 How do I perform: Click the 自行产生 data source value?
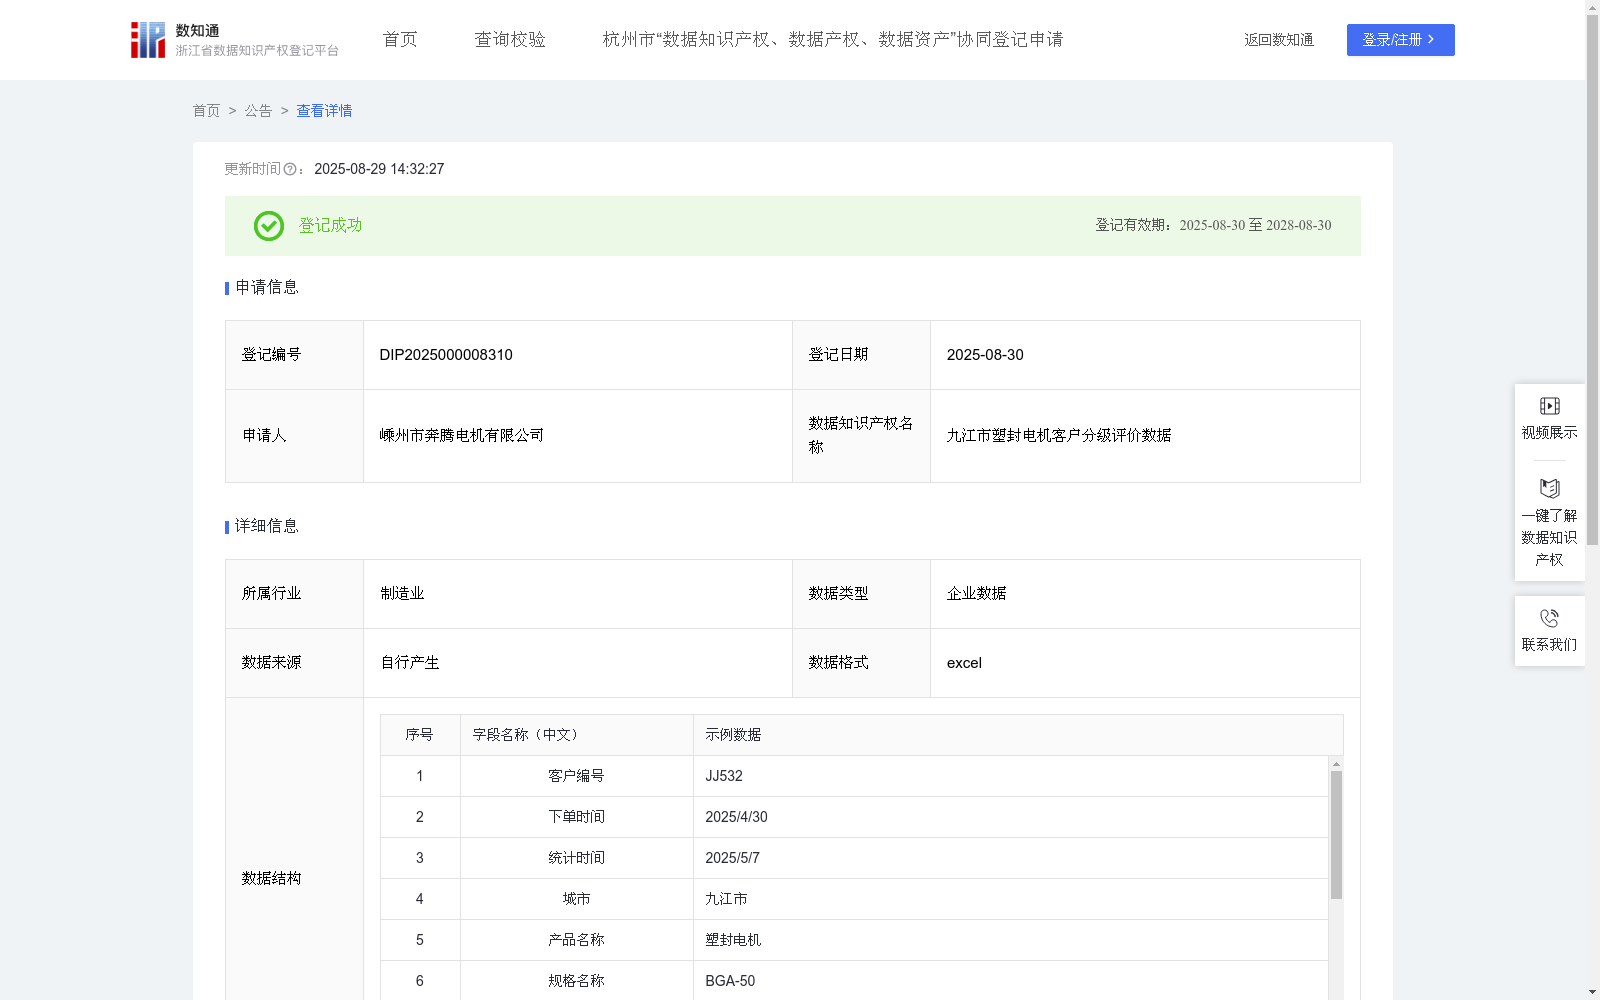(x=410, y=663)
